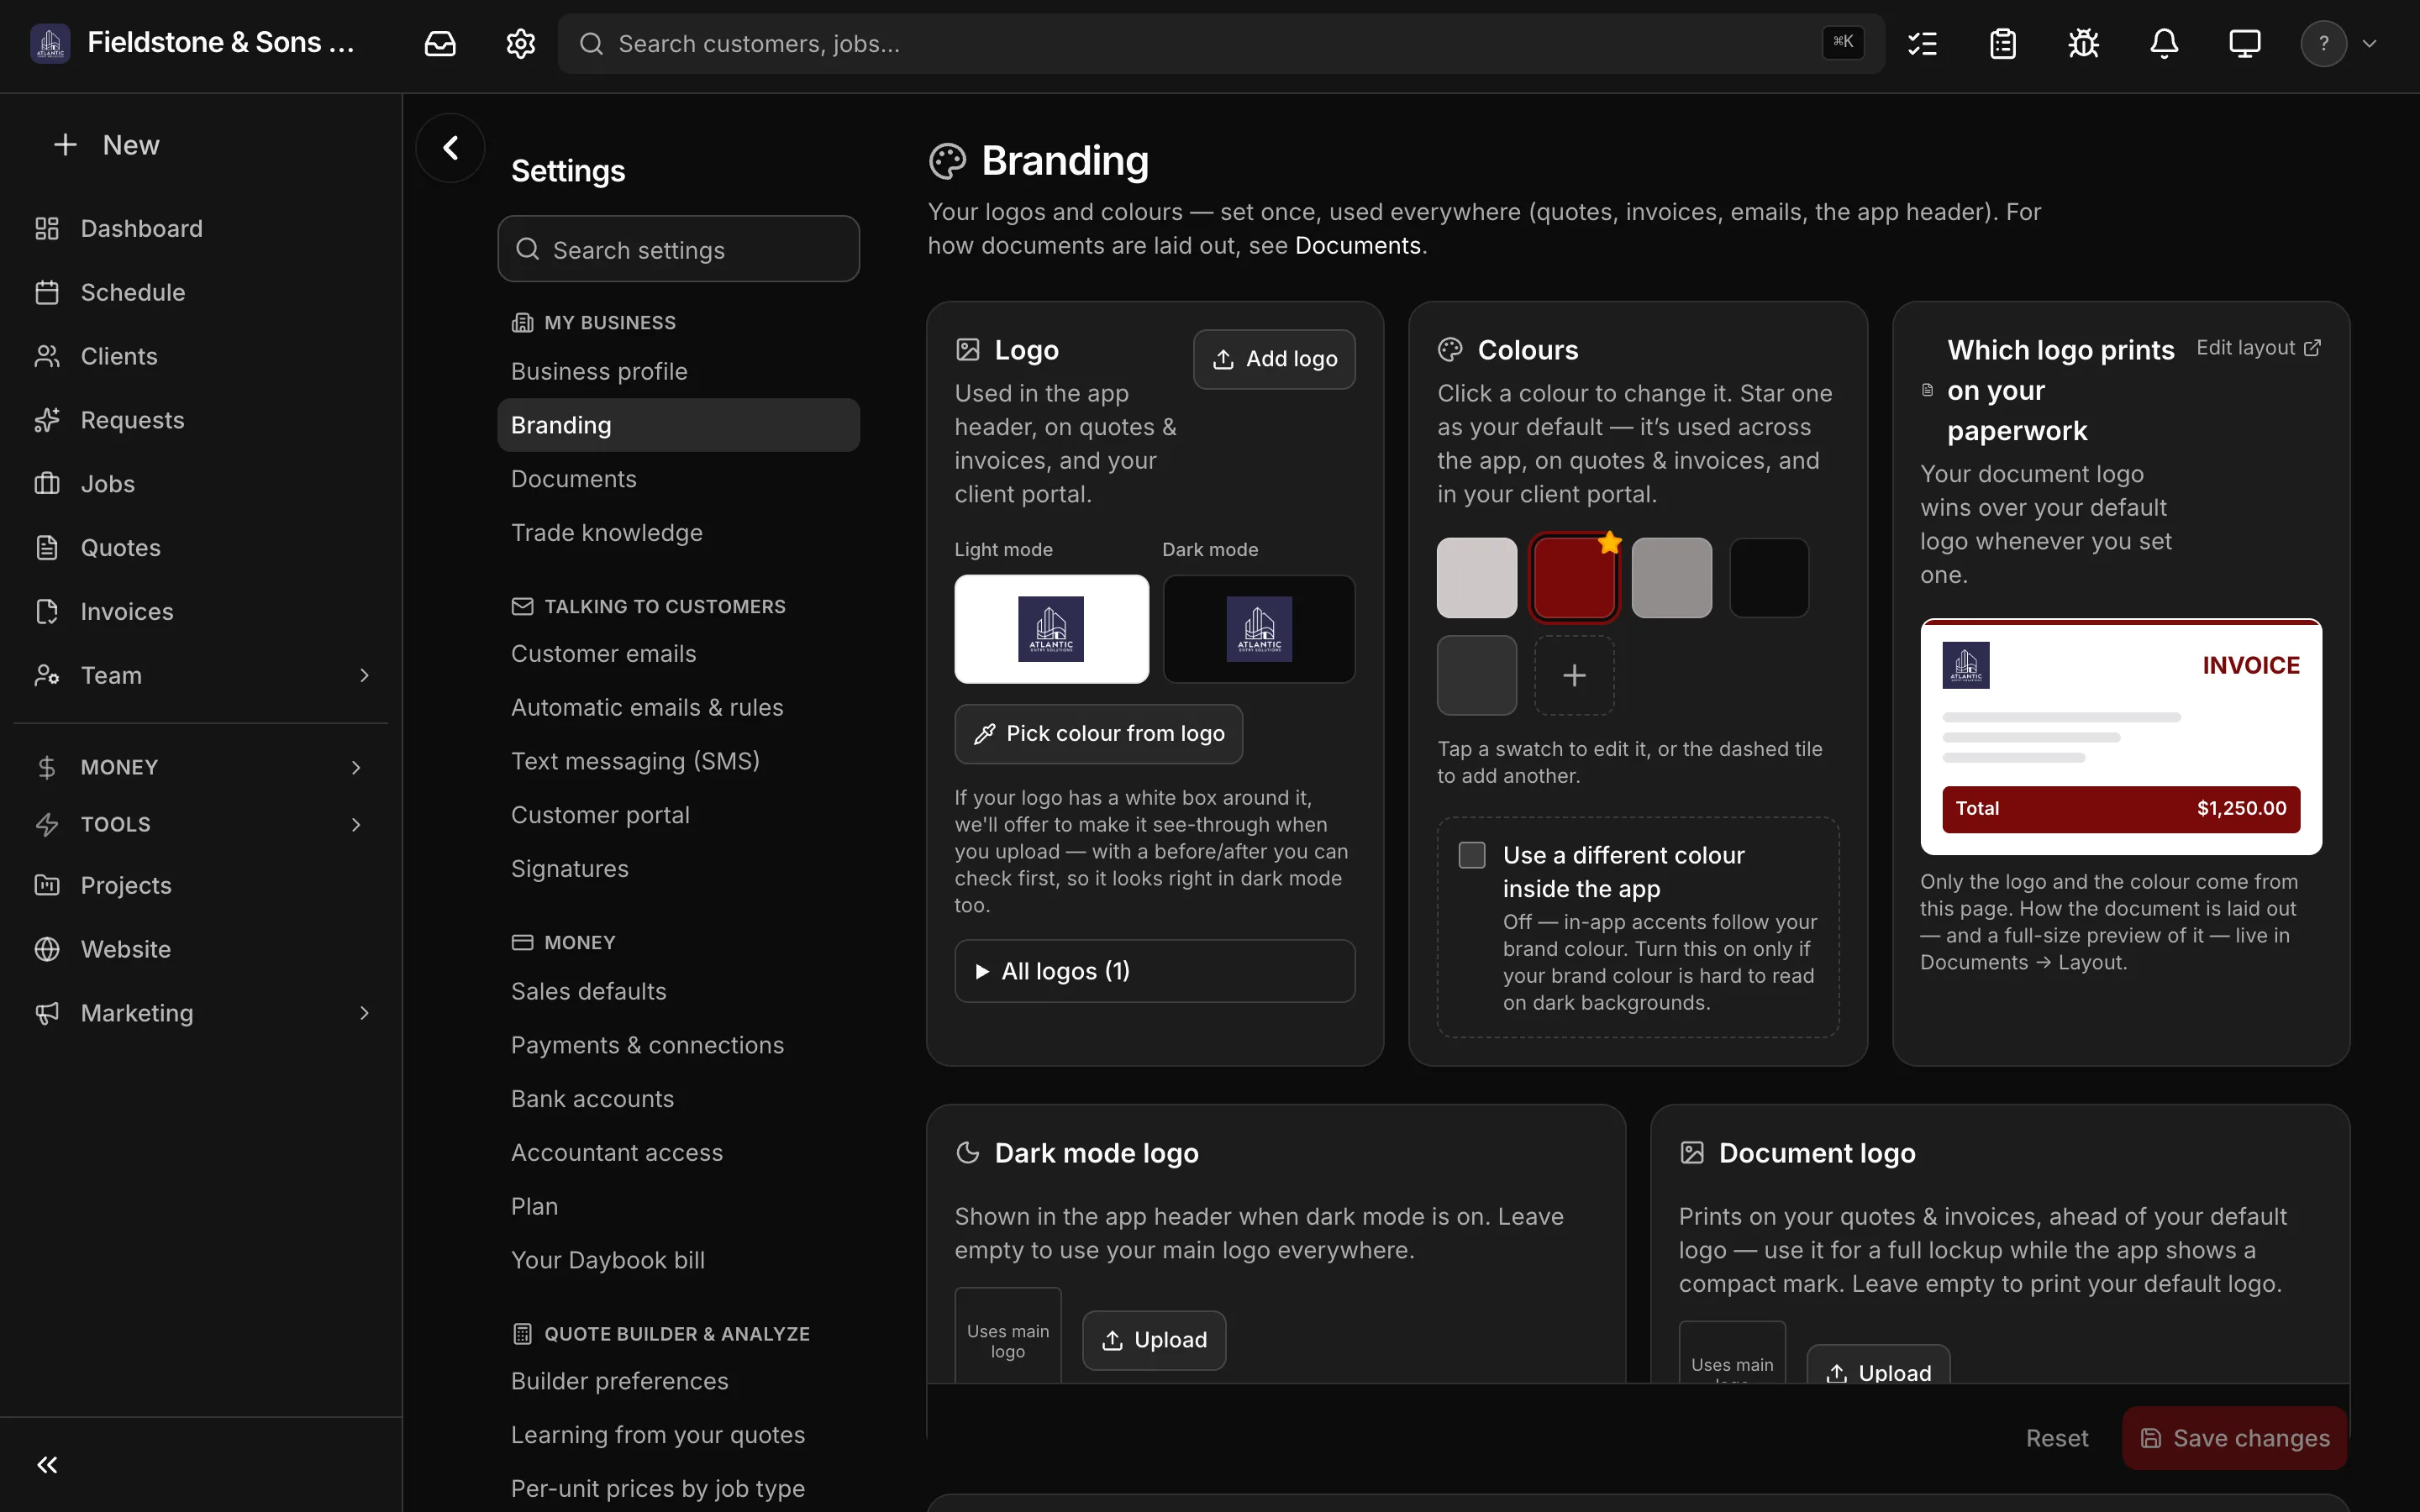2420x1512 pixels.
Task: Open Signatures settings
Action: click(x=678, y=869)
